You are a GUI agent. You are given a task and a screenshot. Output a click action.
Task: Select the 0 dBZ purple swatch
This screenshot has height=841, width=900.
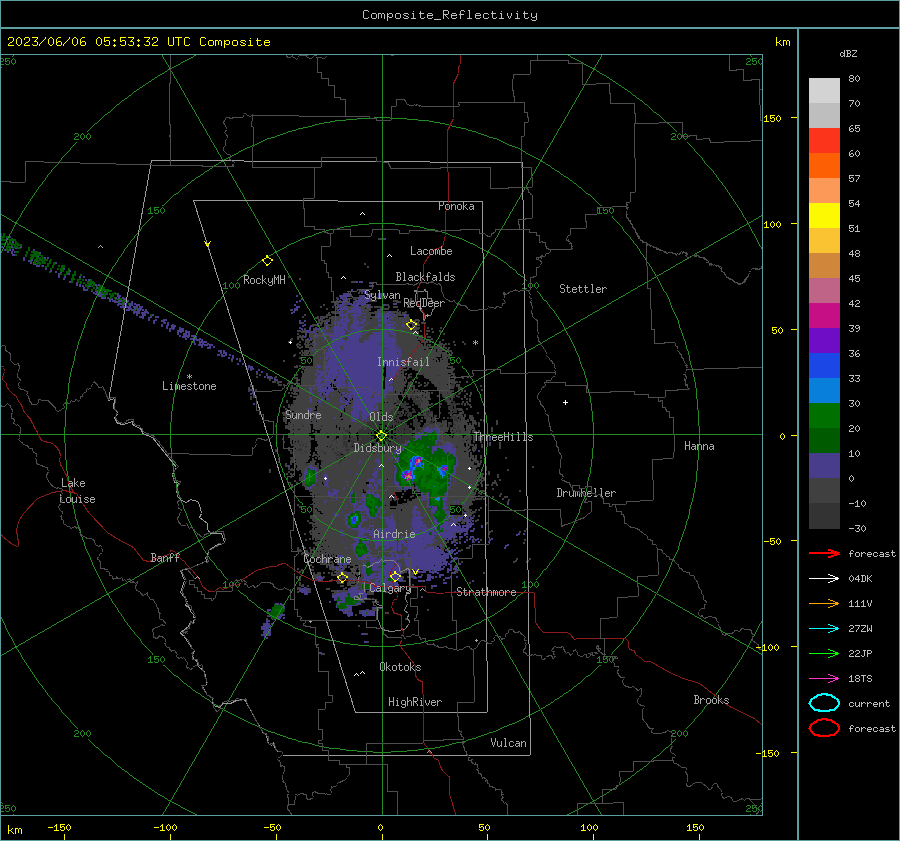824,465
